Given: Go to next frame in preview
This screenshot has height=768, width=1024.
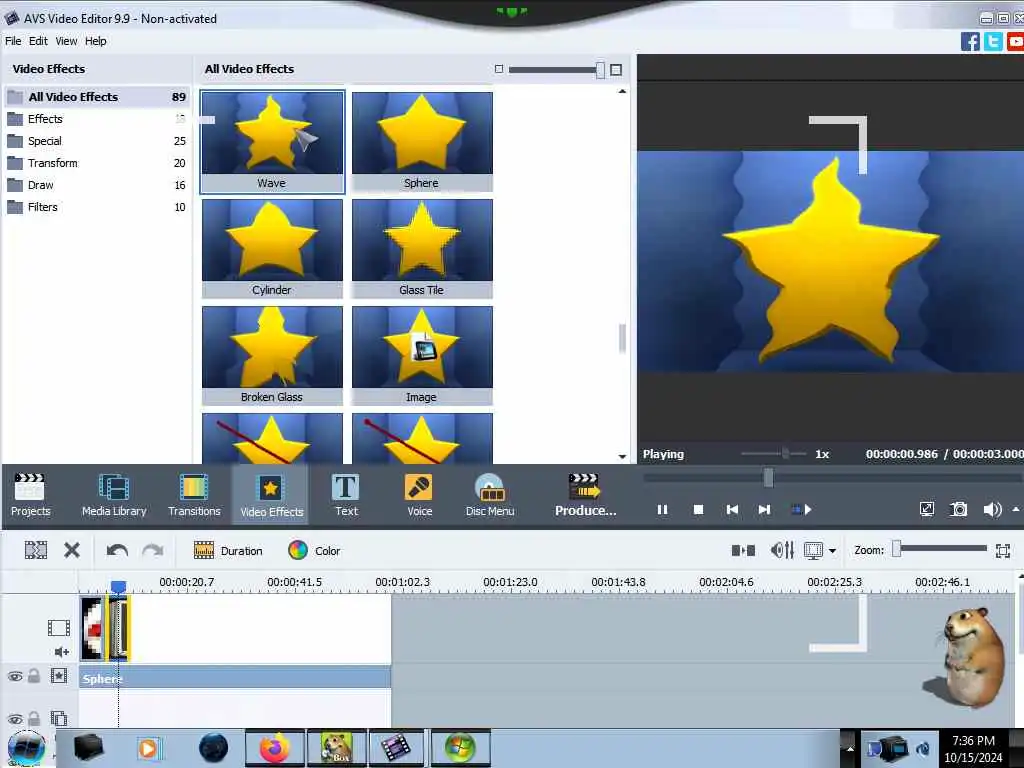Looking at the screenshot, I should (764, 509).
